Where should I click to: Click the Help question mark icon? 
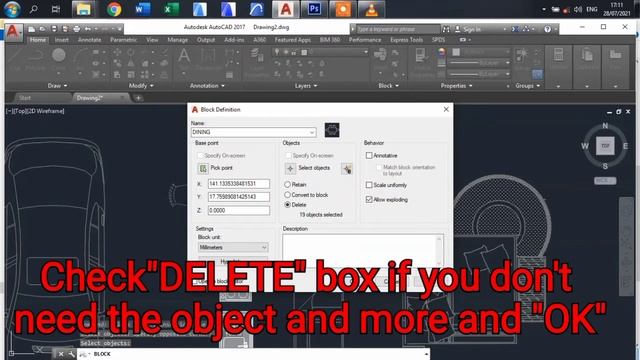pyautogui.click(x=547, y=29)
